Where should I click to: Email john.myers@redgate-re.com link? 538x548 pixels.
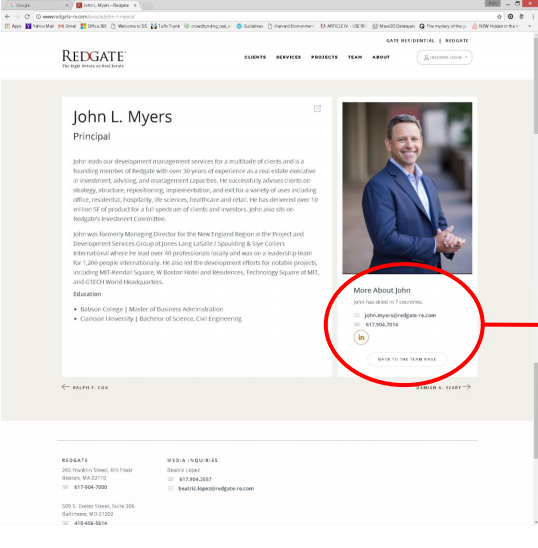coord(400,315)
